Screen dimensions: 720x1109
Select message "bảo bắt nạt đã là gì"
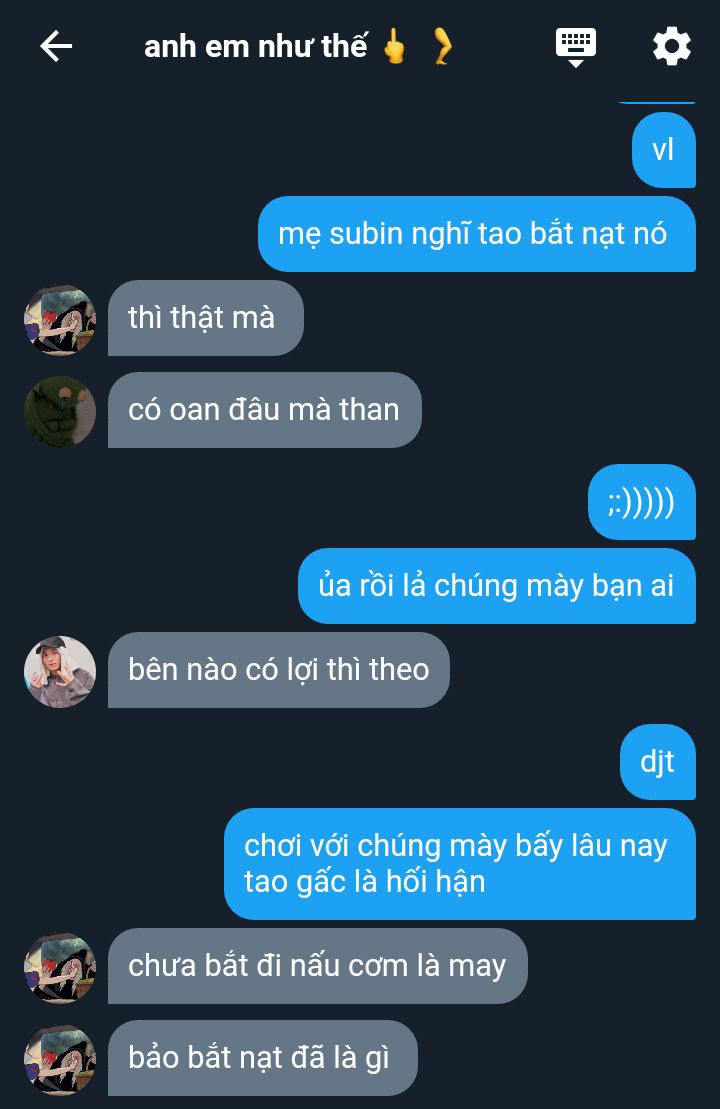[x=262, y=1058]
